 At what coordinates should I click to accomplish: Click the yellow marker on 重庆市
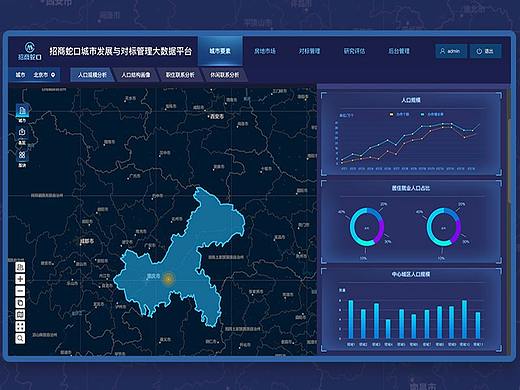pyautogui.click(x=169, y=279)
